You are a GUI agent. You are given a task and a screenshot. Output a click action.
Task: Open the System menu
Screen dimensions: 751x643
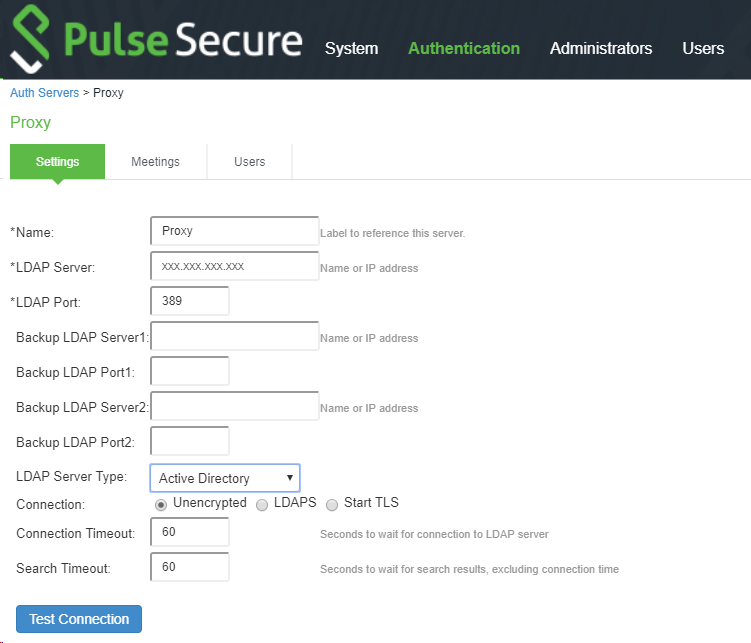351,48
